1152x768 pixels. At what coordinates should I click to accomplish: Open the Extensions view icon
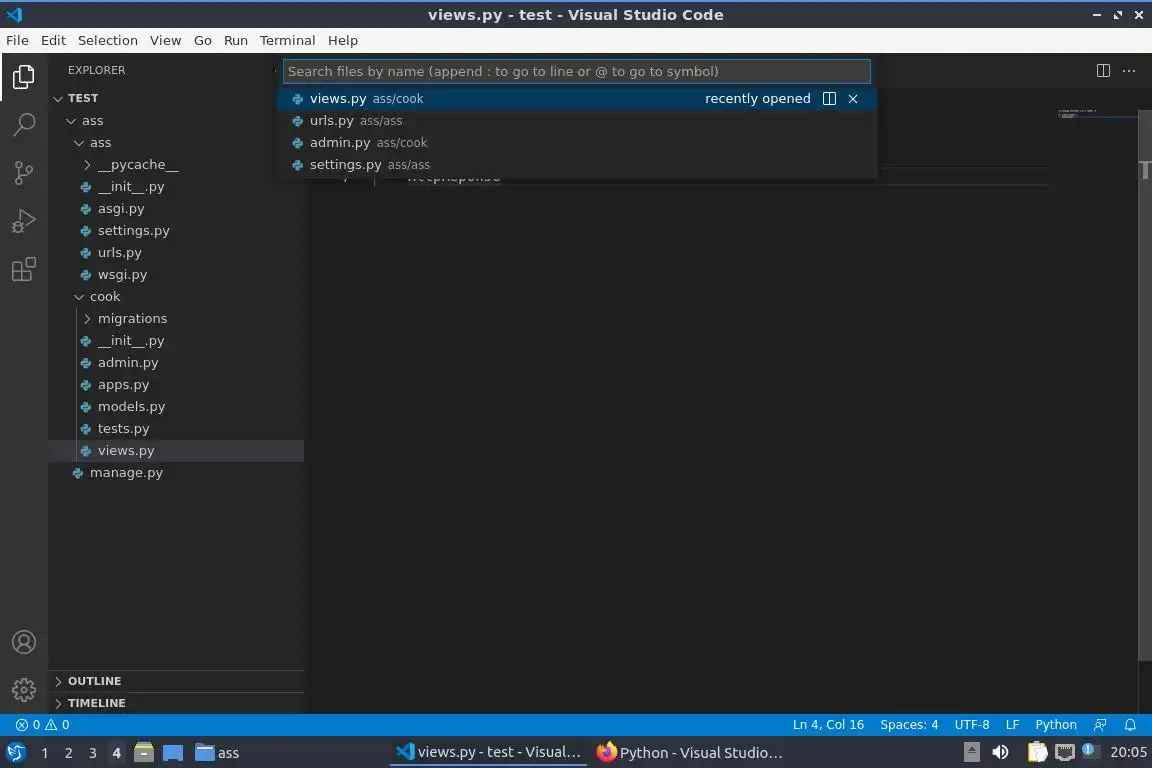click(x=24, y=270)
